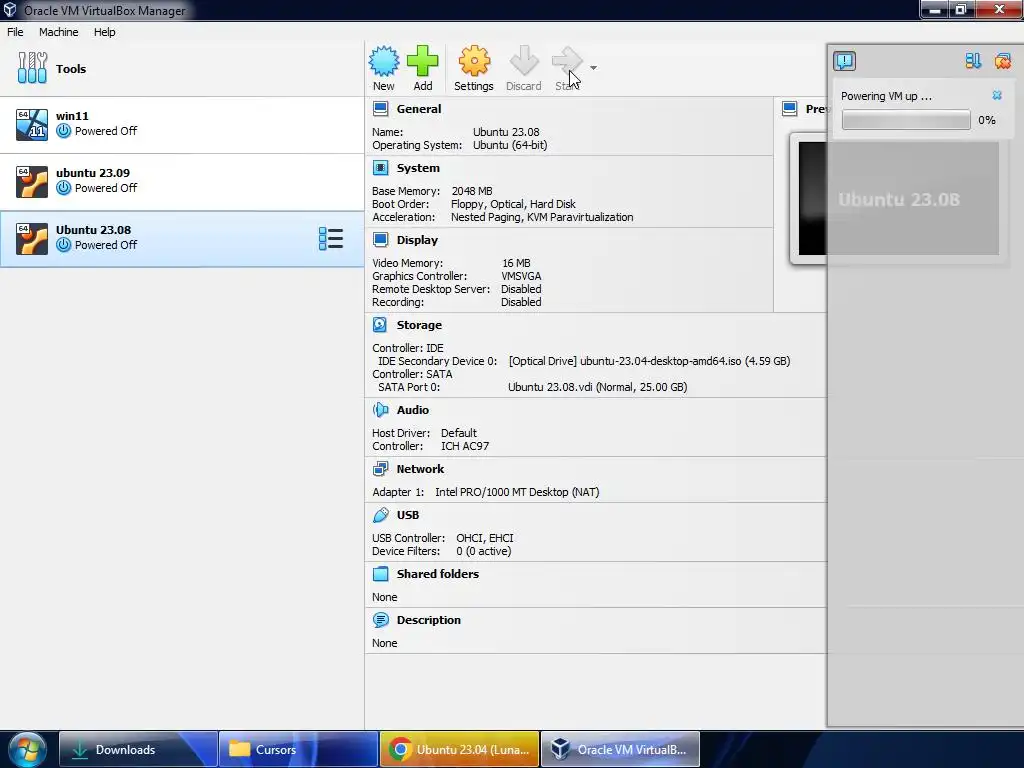Click the Discard toolbar icon

[x=524, y=61]
